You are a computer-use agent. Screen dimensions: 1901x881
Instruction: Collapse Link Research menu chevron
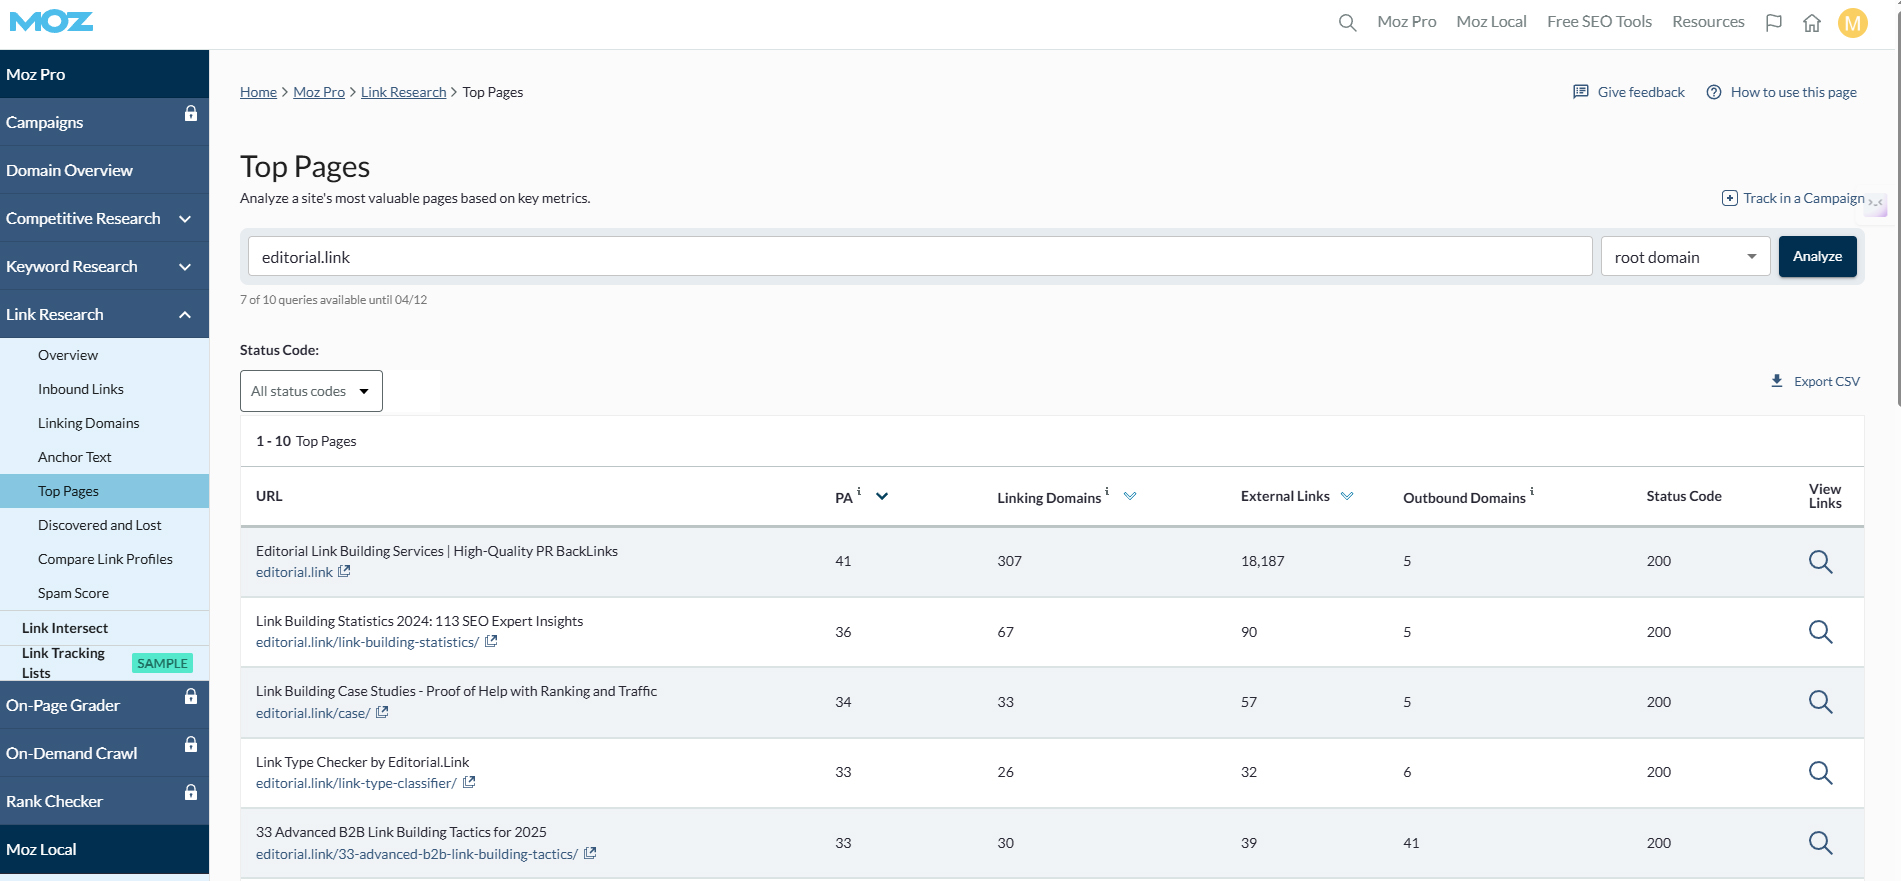[x=185, y=314]
